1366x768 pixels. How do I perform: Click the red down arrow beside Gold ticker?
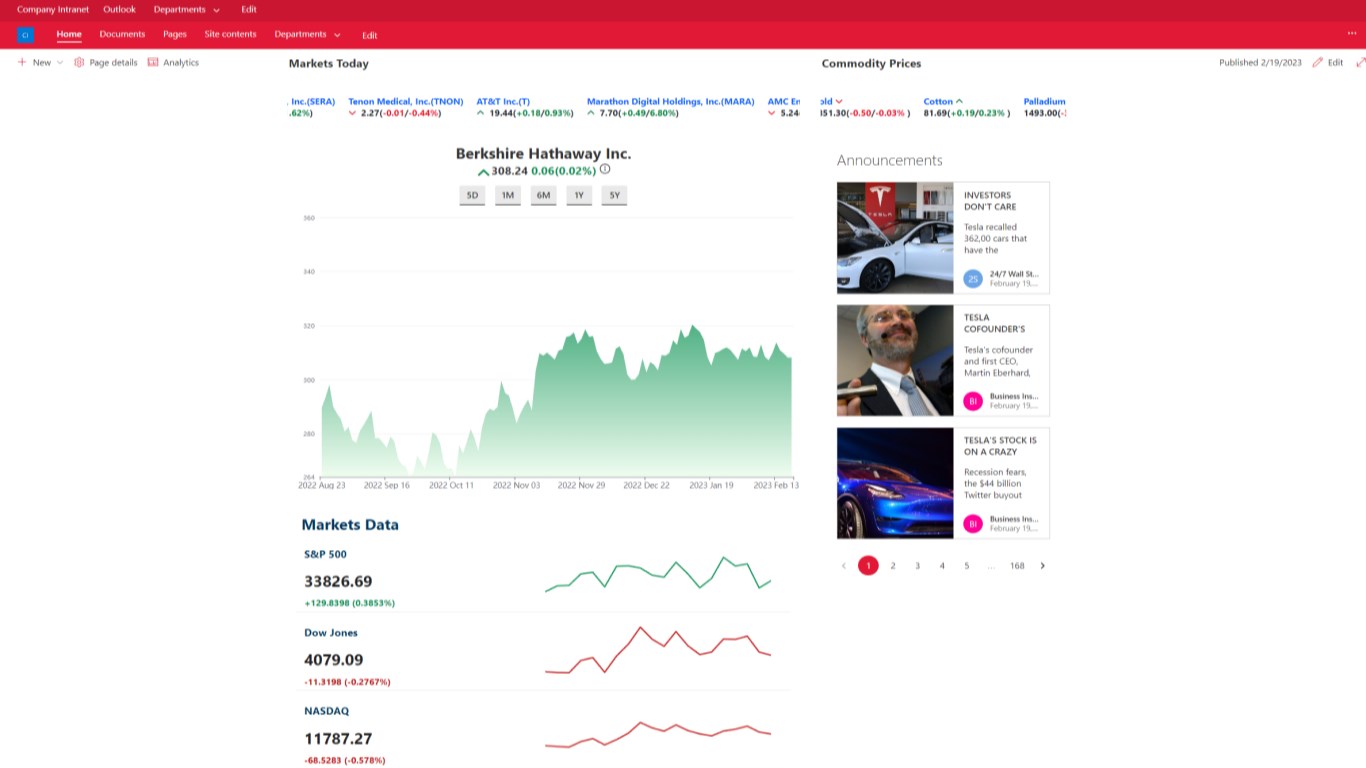[839, 102]
